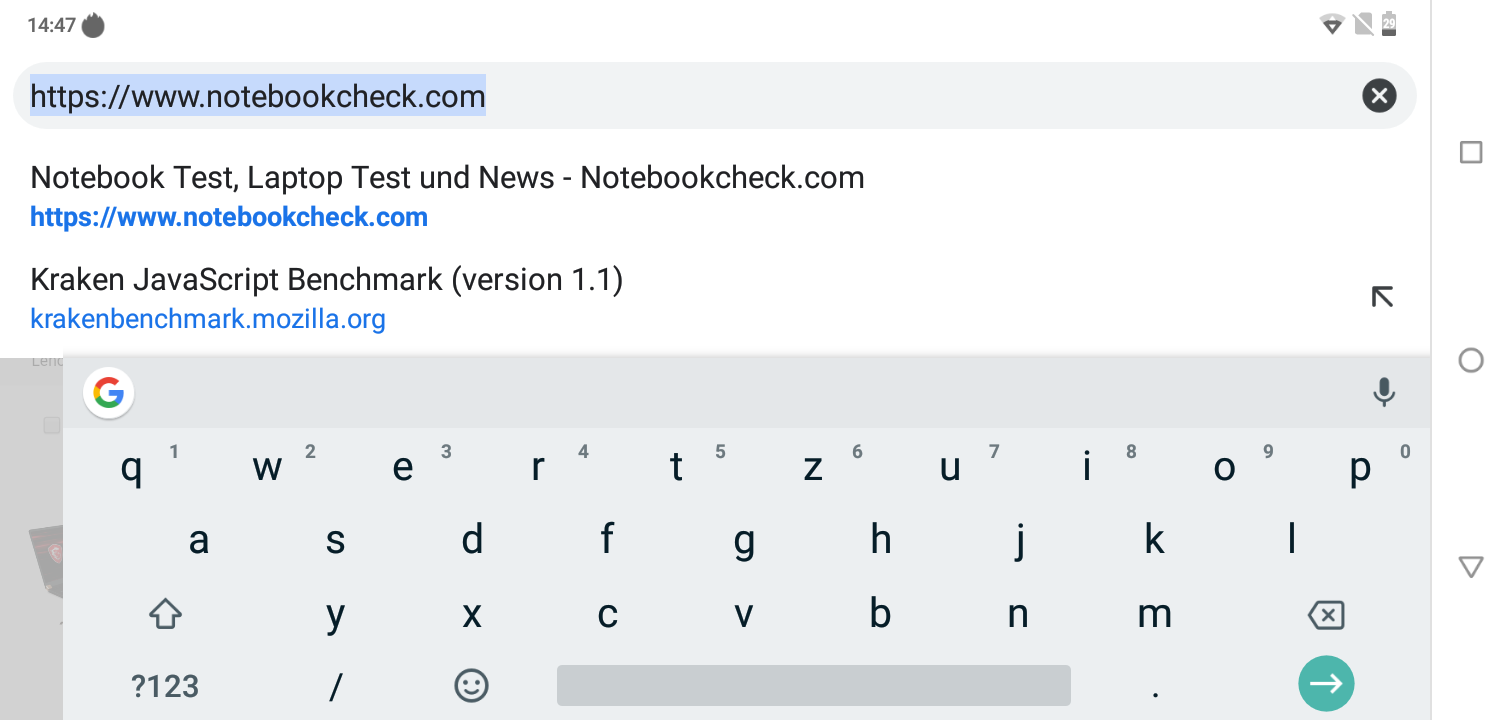Clear the URL with the X icon
This screenshot has height=720, width=1512.
tap(1379, 96)
